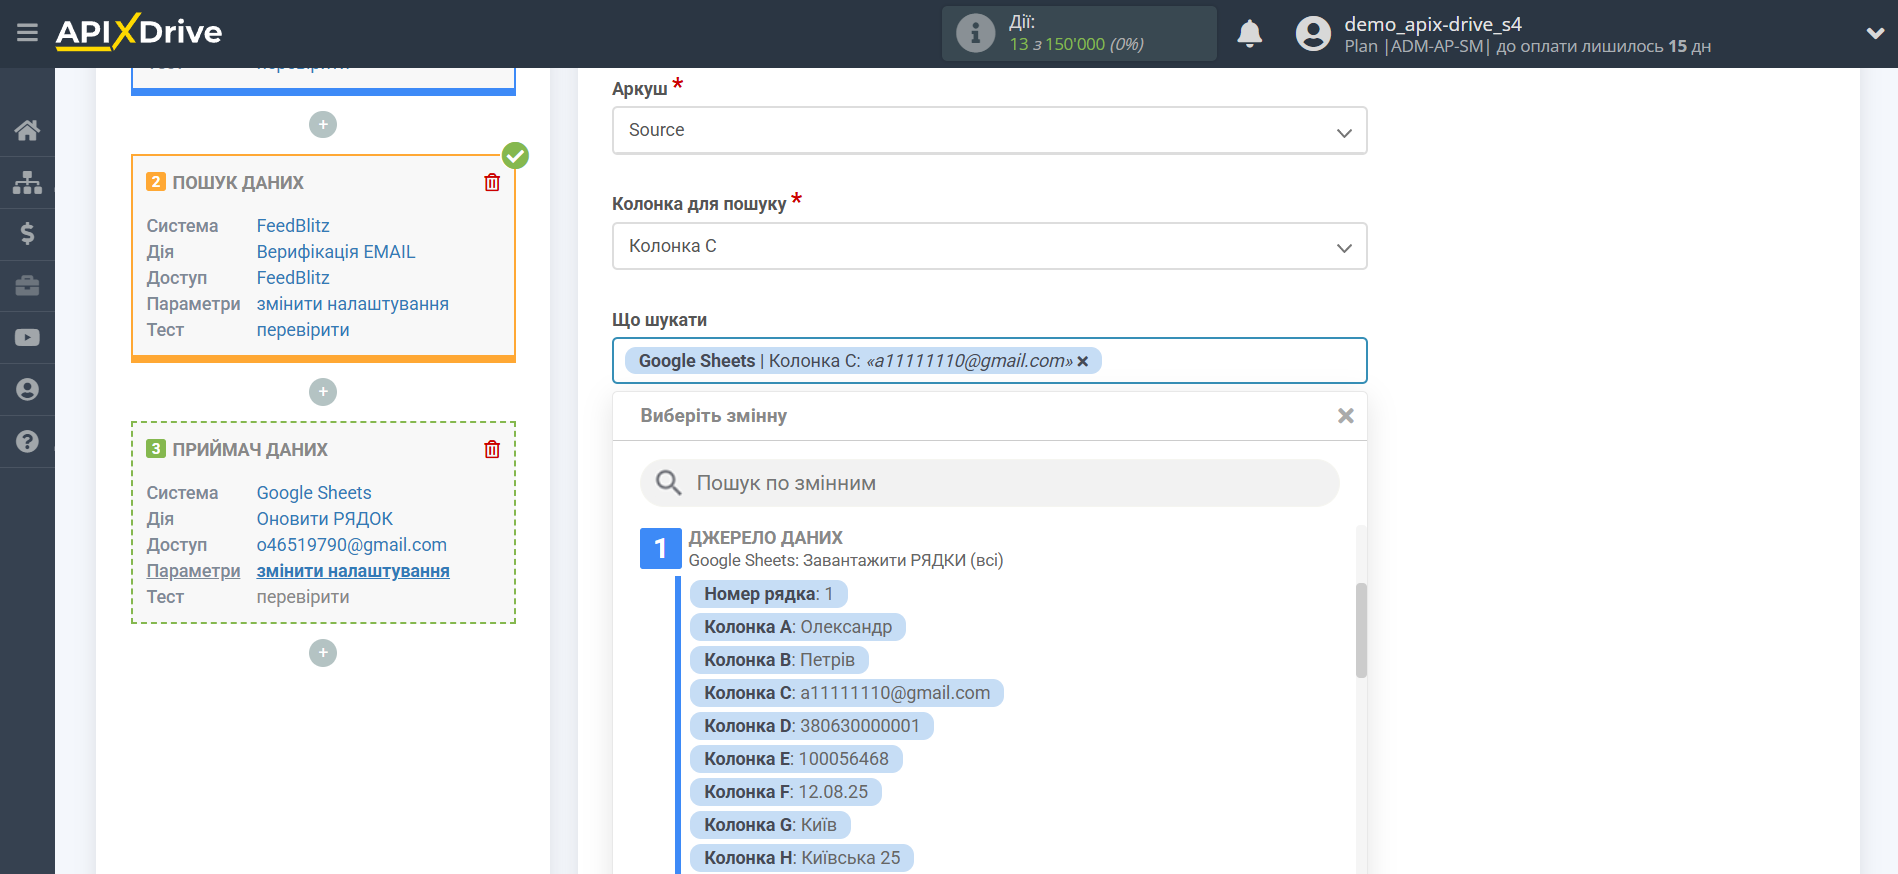Image resolution: width=1898 pixels, height=874 pixels.
Task: Open the hamburger menu
Action: tap(27, 33)
